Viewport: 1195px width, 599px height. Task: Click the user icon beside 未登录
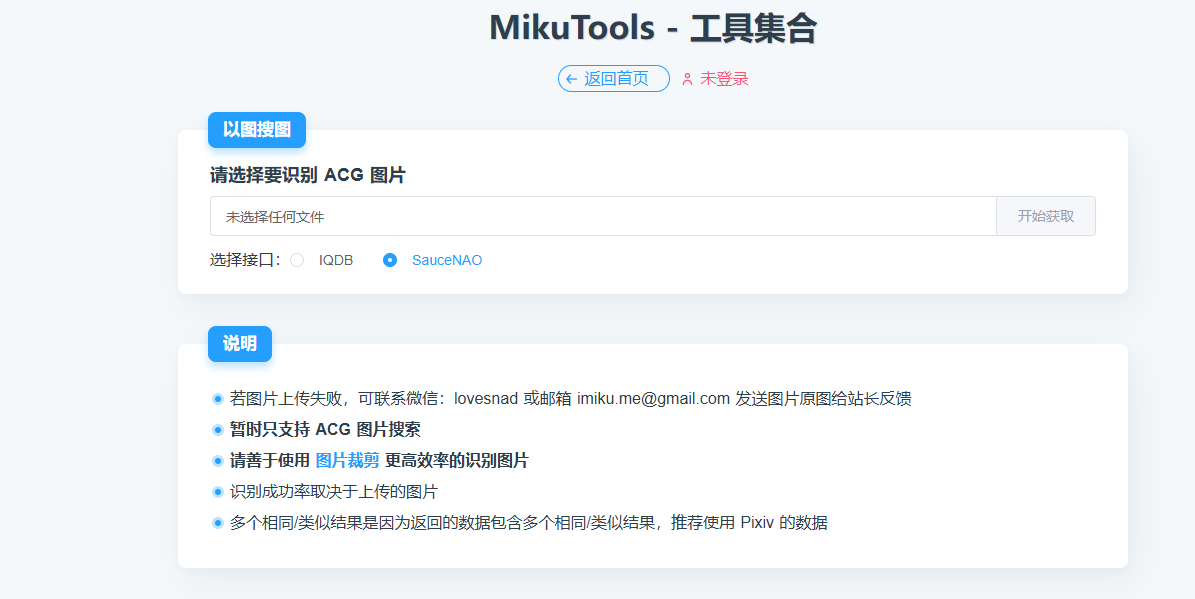687,79
